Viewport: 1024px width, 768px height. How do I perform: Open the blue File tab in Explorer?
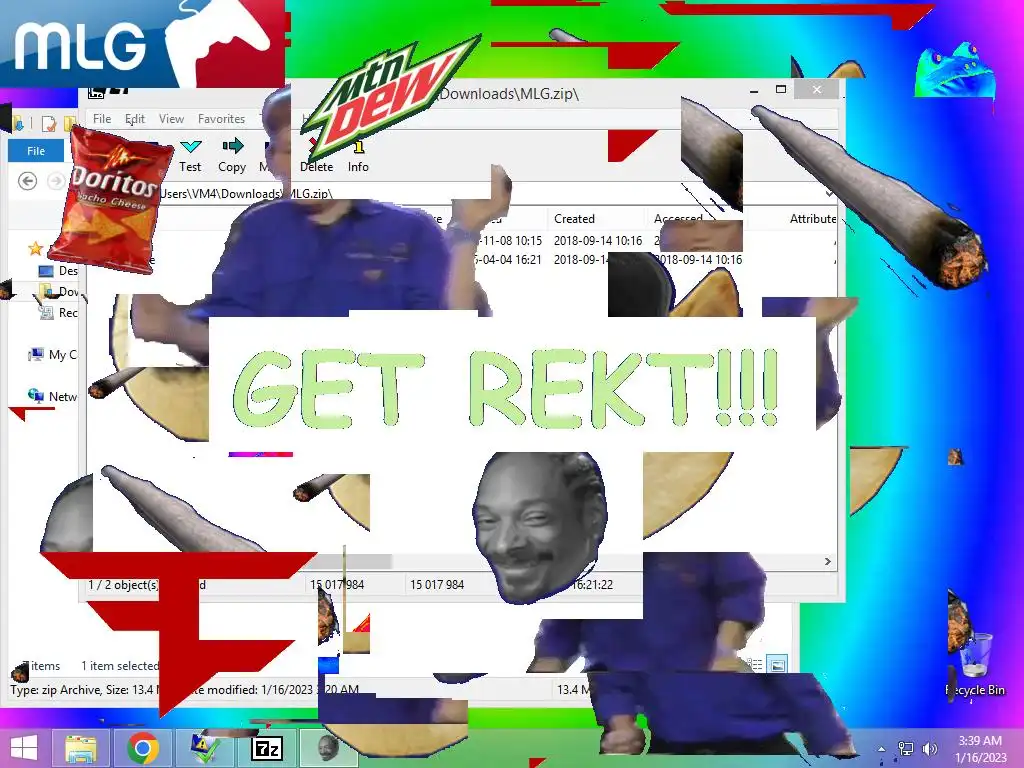[x=36, y=151]
